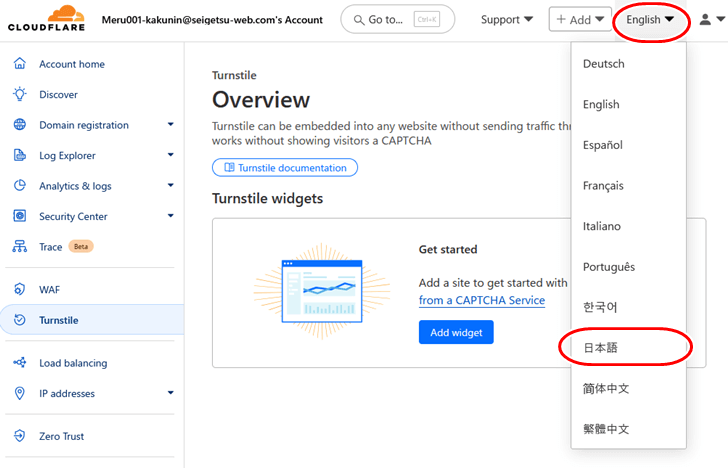Click the Add widget button
The width and height of the screenshot is (728, 468).
point(456,332)
